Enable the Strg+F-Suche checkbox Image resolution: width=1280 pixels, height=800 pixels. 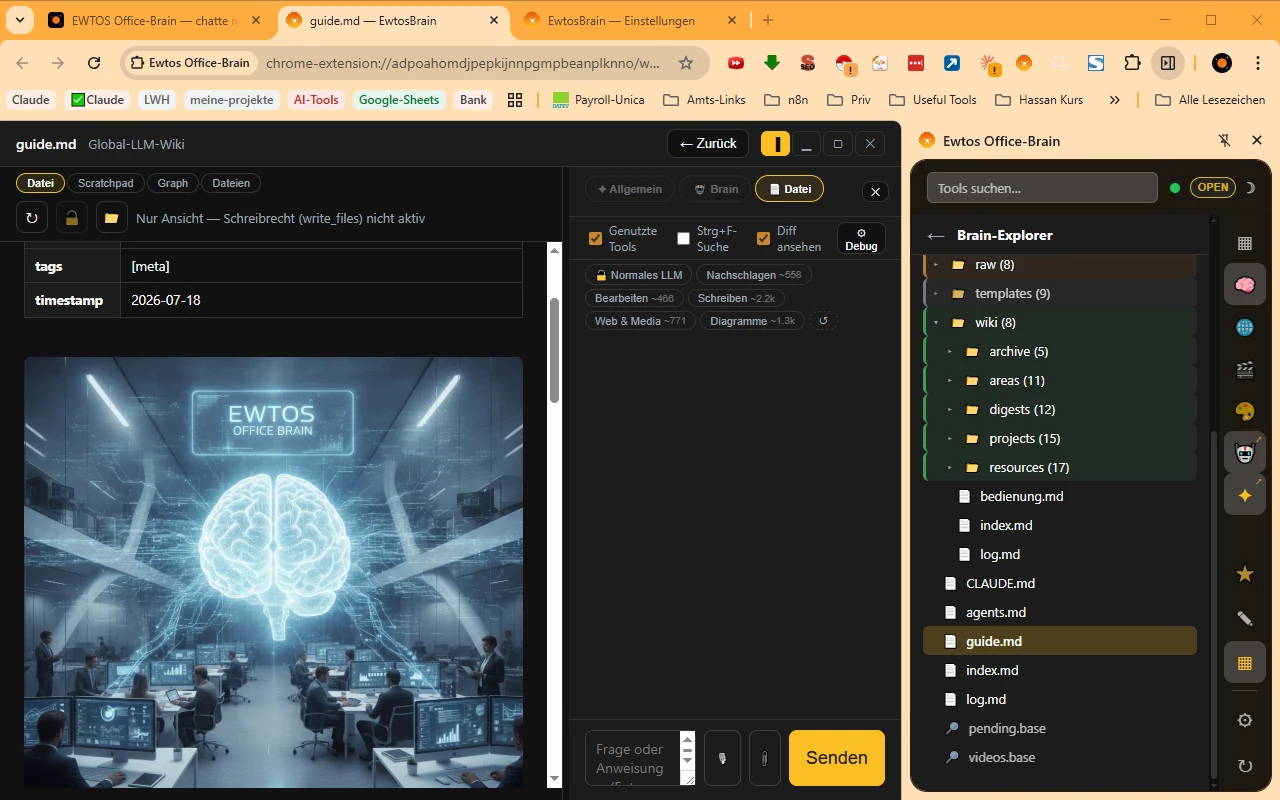coord(684,239)
